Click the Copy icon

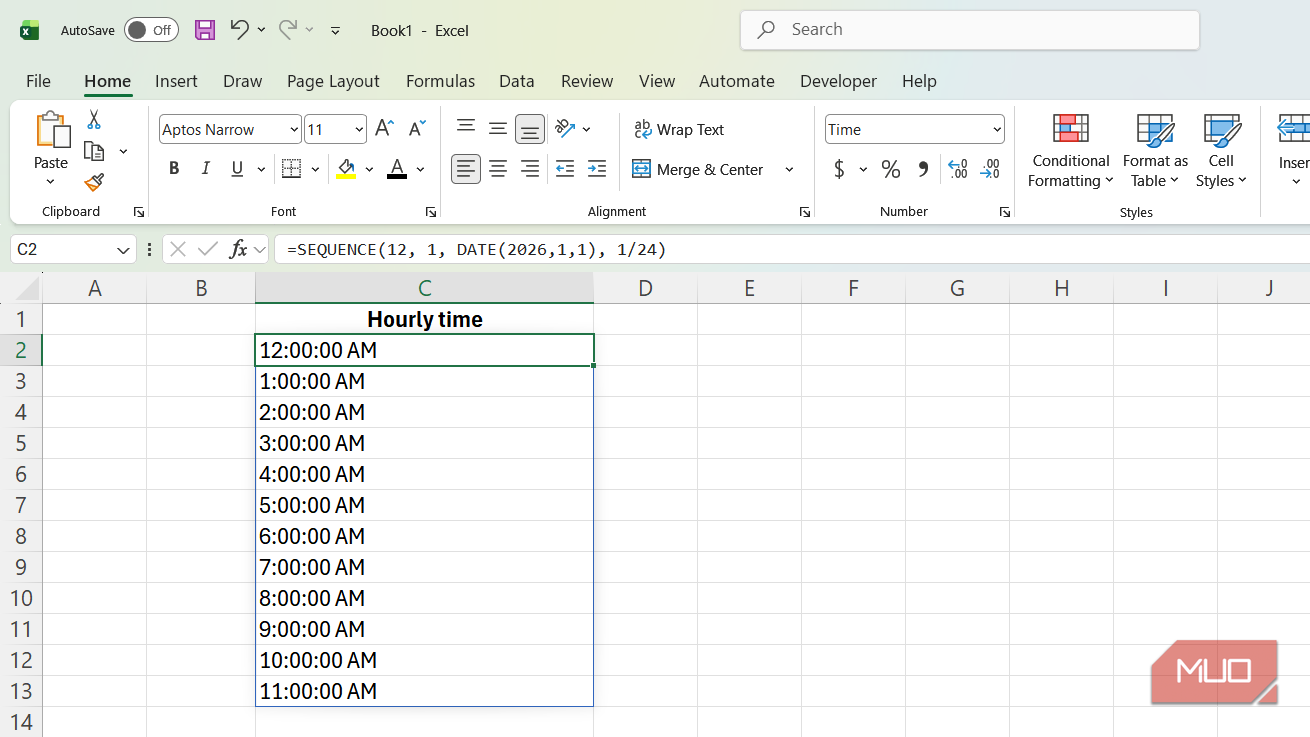click(x=94, y=151)
